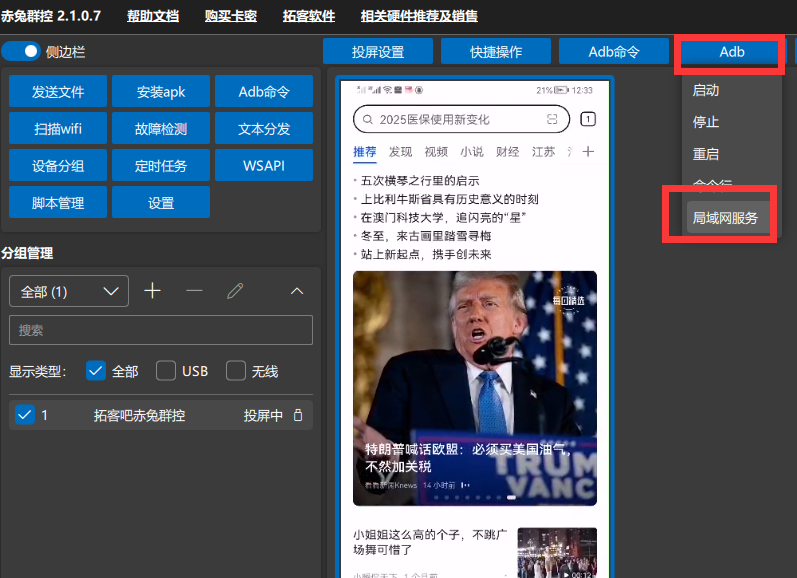Open headline 五次横琴之行里的启示
Screen dimensions: 797x578
coord(420,180)
